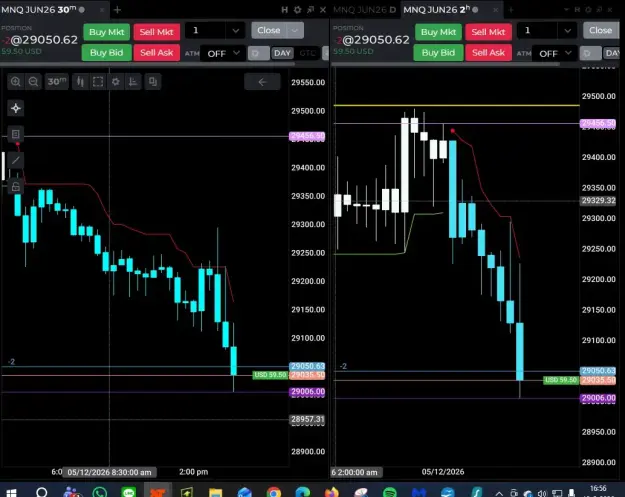
Task: Pop out the left chart panel
Action: 311,10
